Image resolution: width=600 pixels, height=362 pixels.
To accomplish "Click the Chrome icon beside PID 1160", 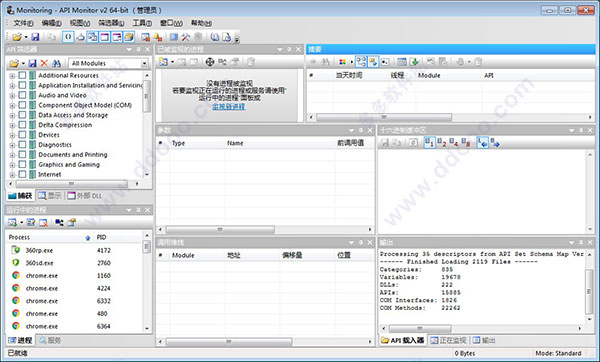I will click(x=16, y=275).
